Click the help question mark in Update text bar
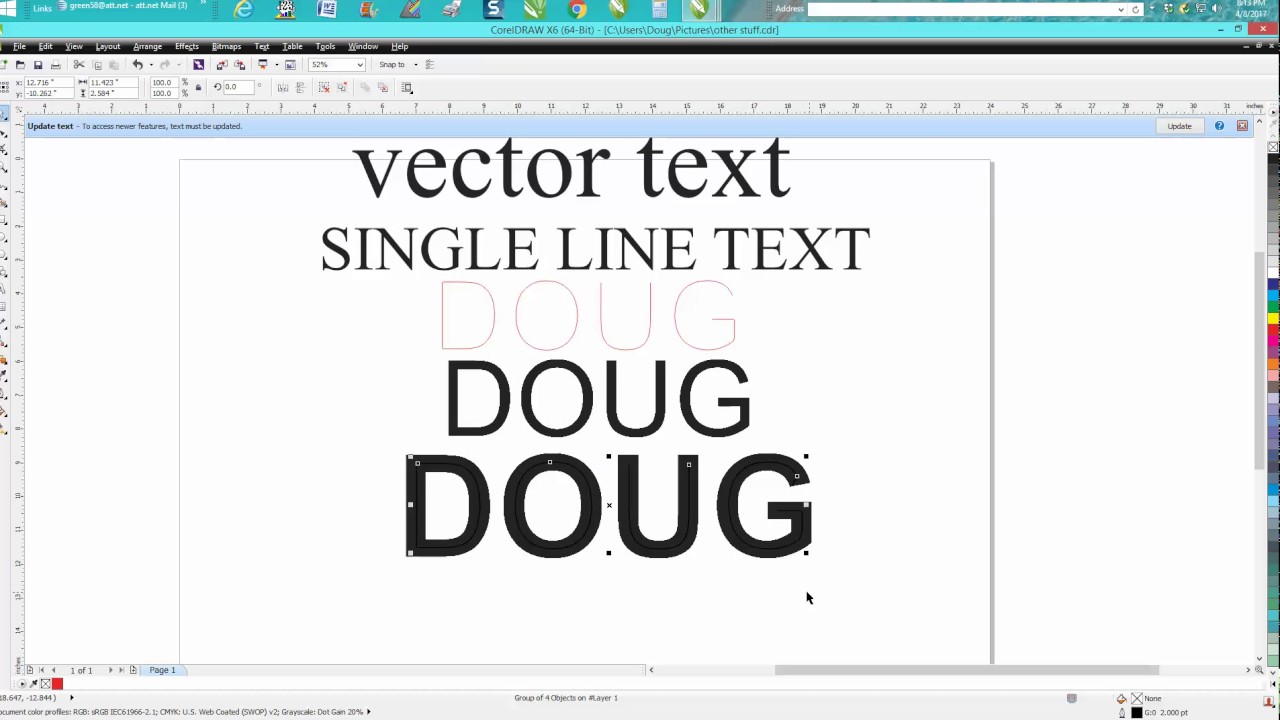The width and height of the screenshot is (1280, 720). [x=1219, y=126]
